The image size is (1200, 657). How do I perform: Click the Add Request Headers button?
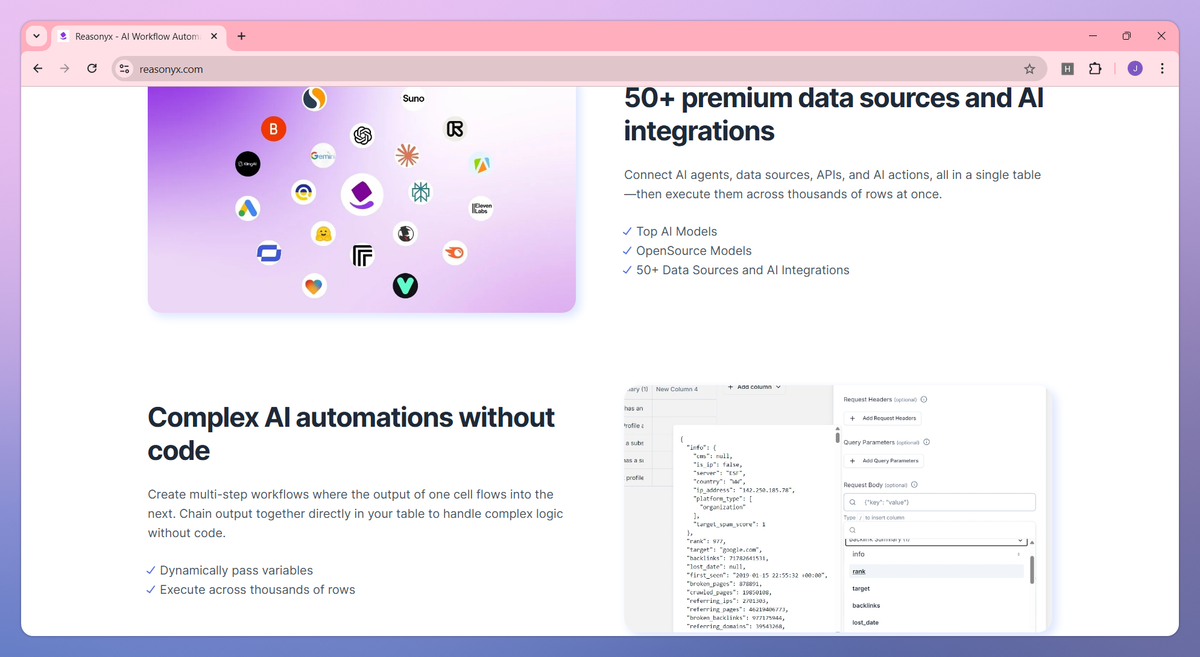pyautogui.click(x=883, y=418)
